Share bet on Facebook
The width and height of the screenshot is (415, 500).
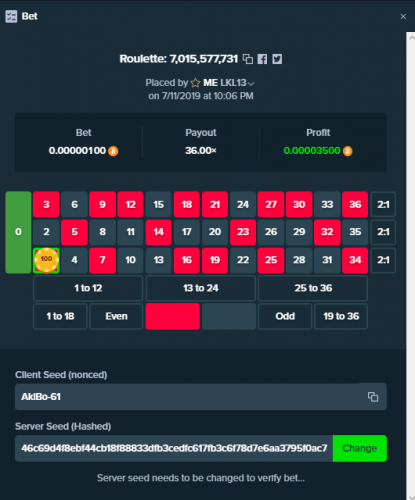pos(262,59)
